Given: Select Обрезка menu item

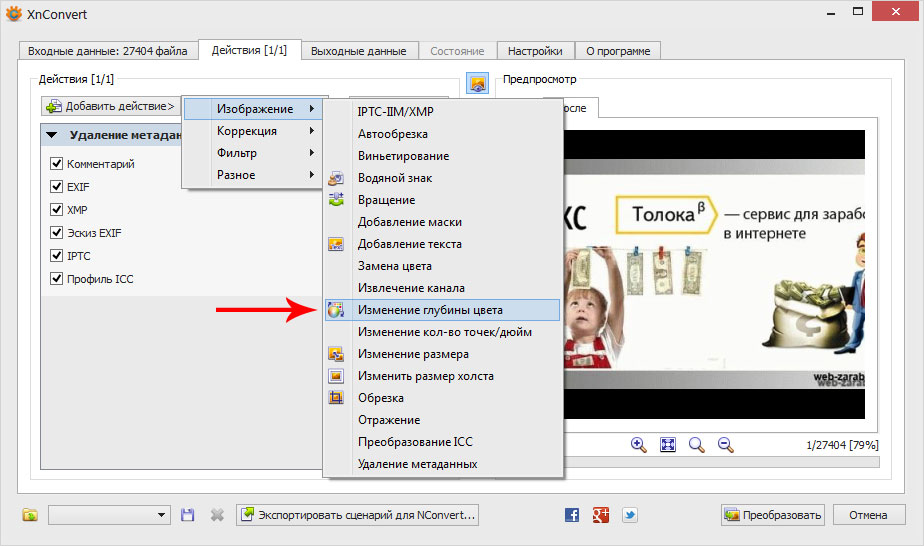Looking at the screenshot, I should click(442, 398).
